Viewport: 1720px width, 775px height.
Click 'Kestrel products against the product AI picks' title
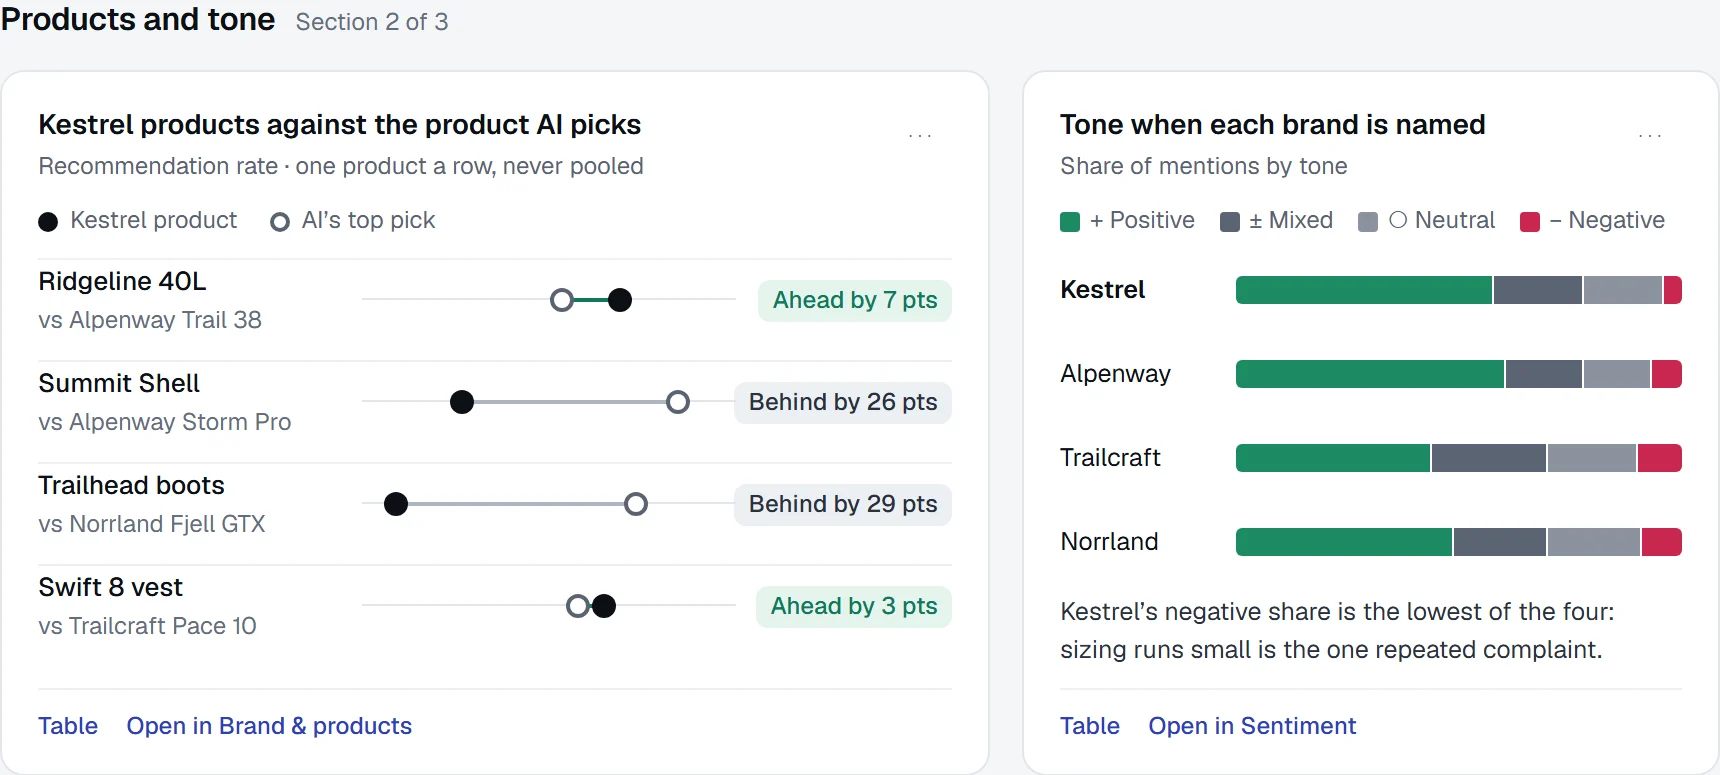(339, 125)
